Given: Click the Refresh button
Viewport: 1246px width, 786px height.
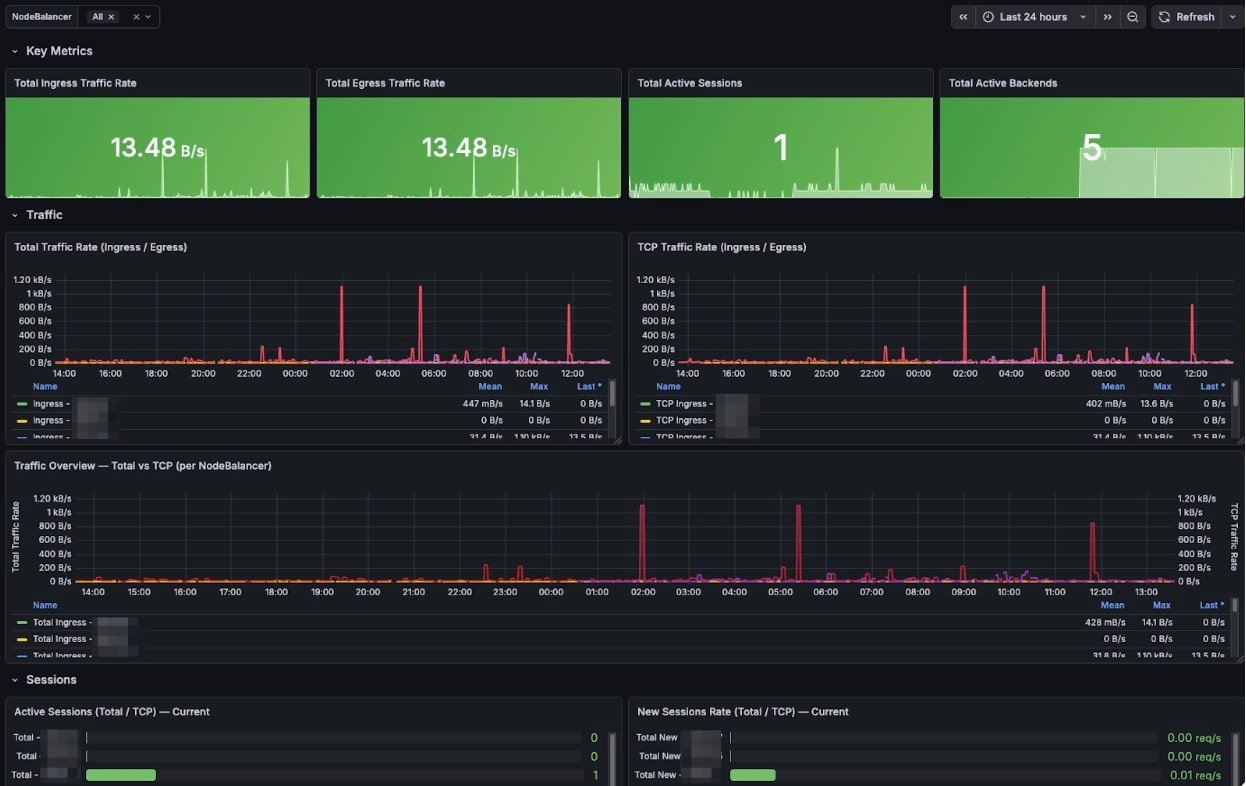Looking at the screenshot, I should pyautogui.click(x=1196, y=17).
